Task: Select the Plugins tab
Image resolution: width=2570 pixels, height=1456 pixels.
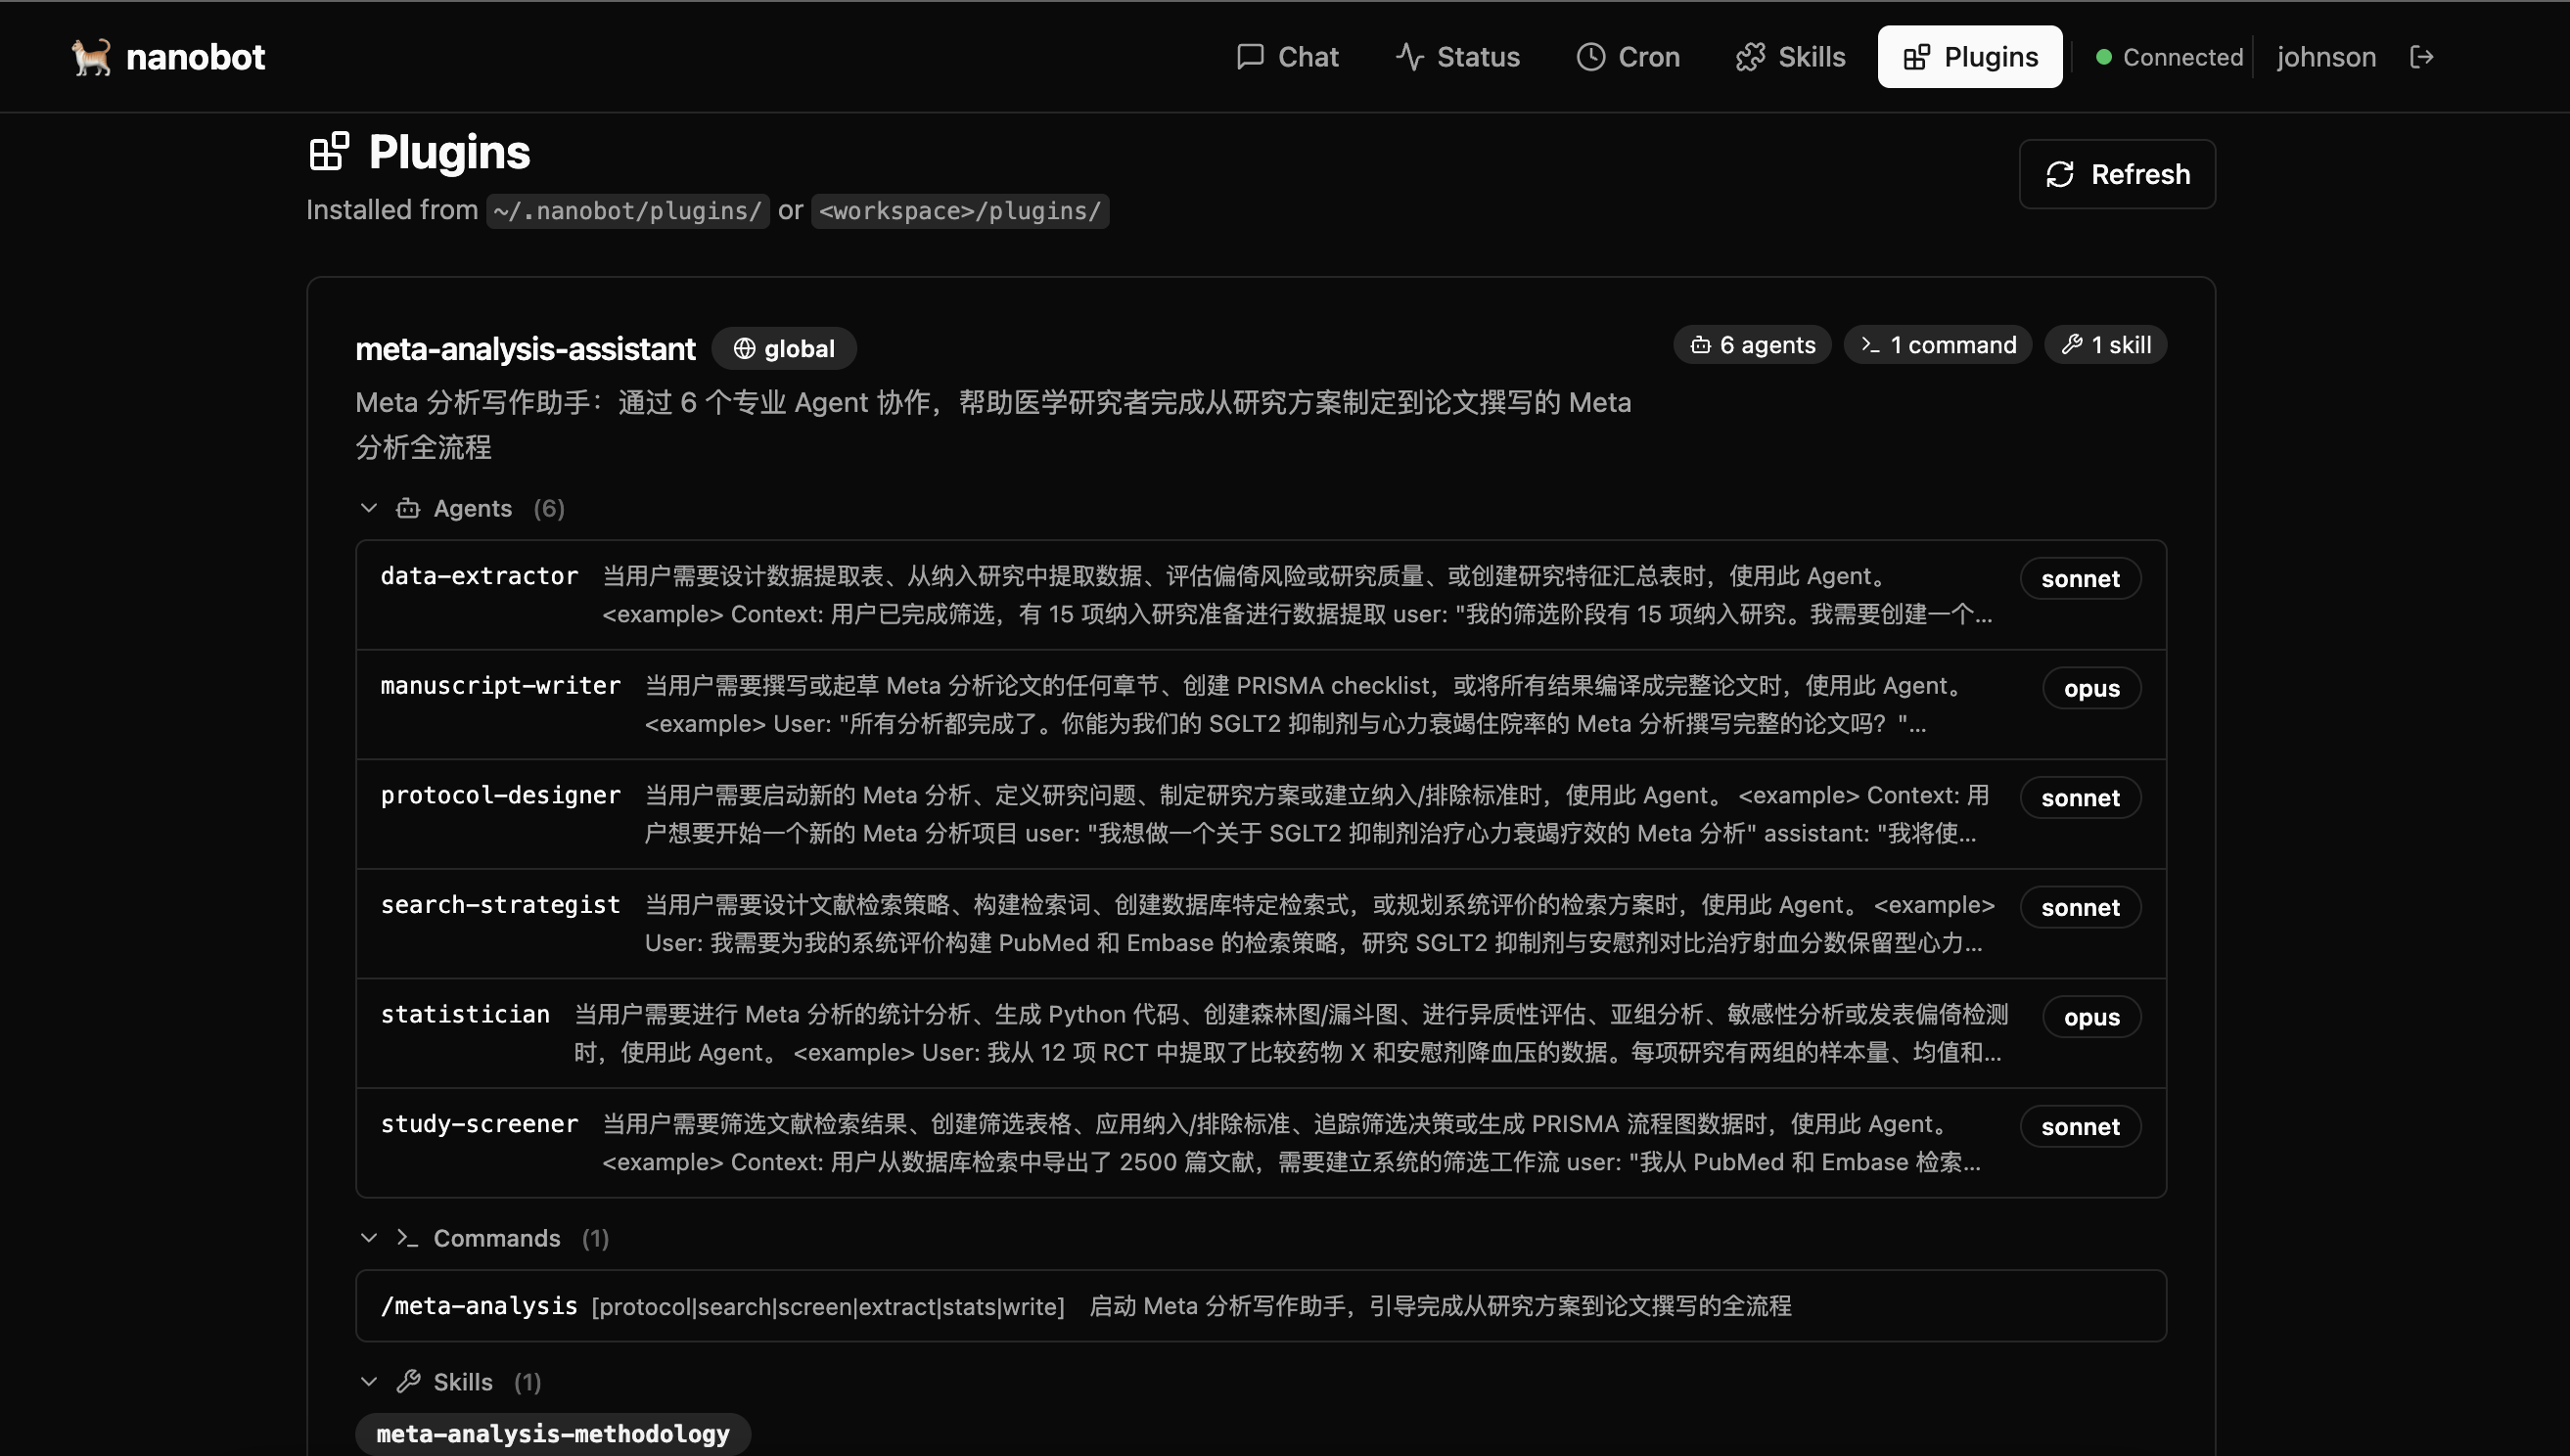Action: click(1969, 57)
